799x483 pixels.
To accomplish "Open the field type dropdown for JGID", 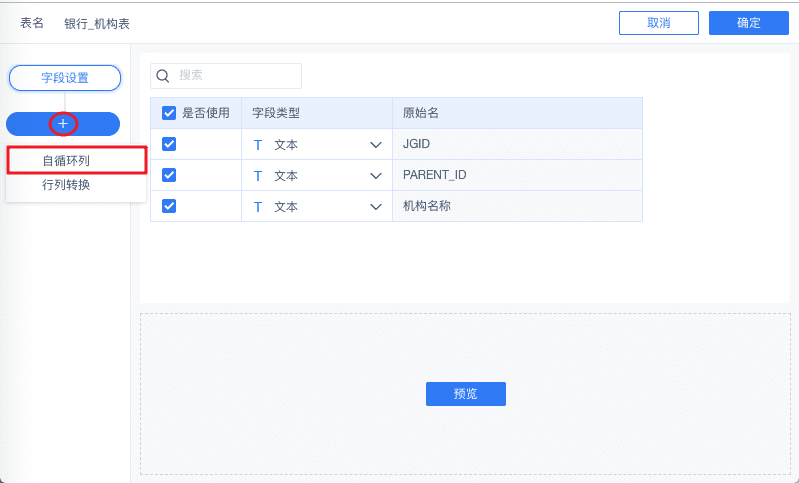I will (375, 145).
